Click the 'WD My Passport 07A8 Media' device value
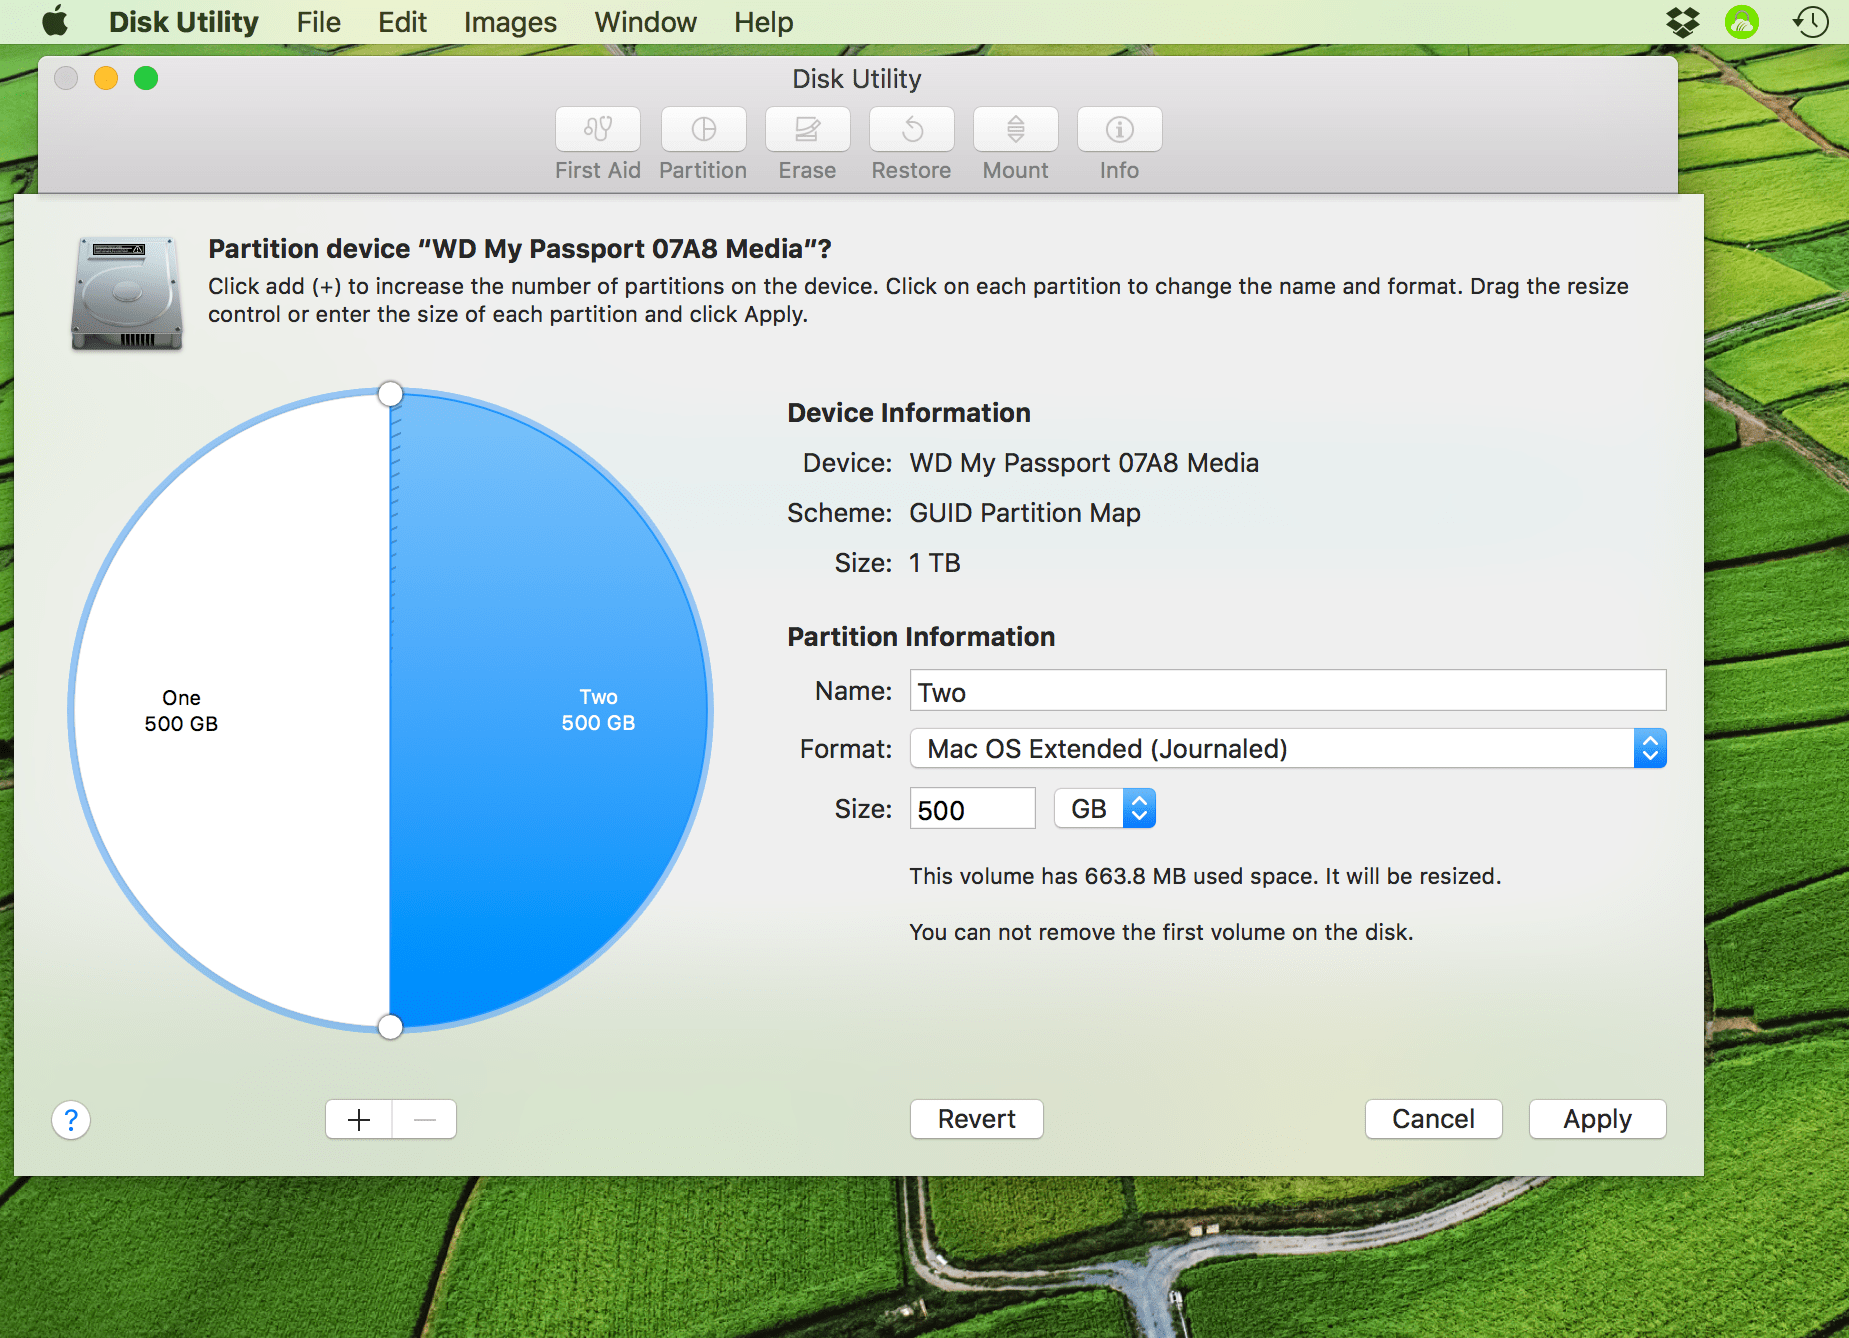The width and height of the screenshot is (1849, 1338). (x=1084, y=463)
